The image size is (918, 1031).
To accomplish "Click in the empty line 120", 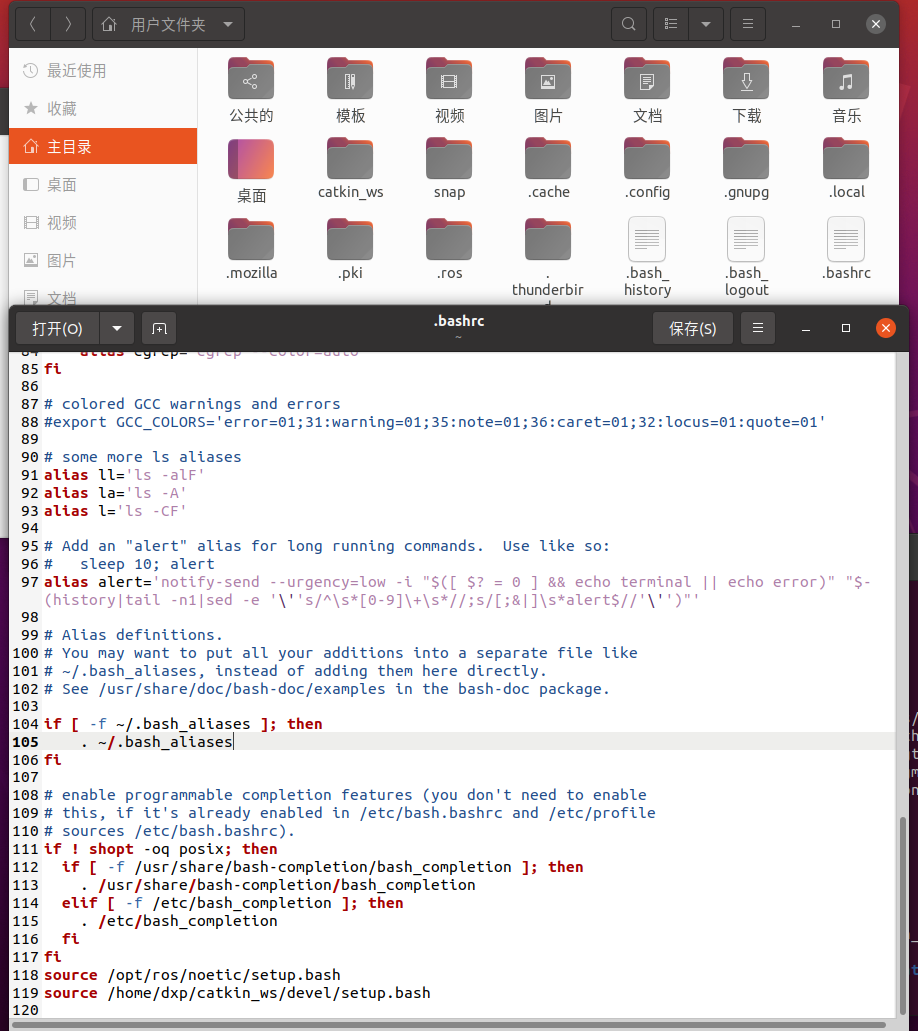I will pyautogui.click(x=468, y=1010).
